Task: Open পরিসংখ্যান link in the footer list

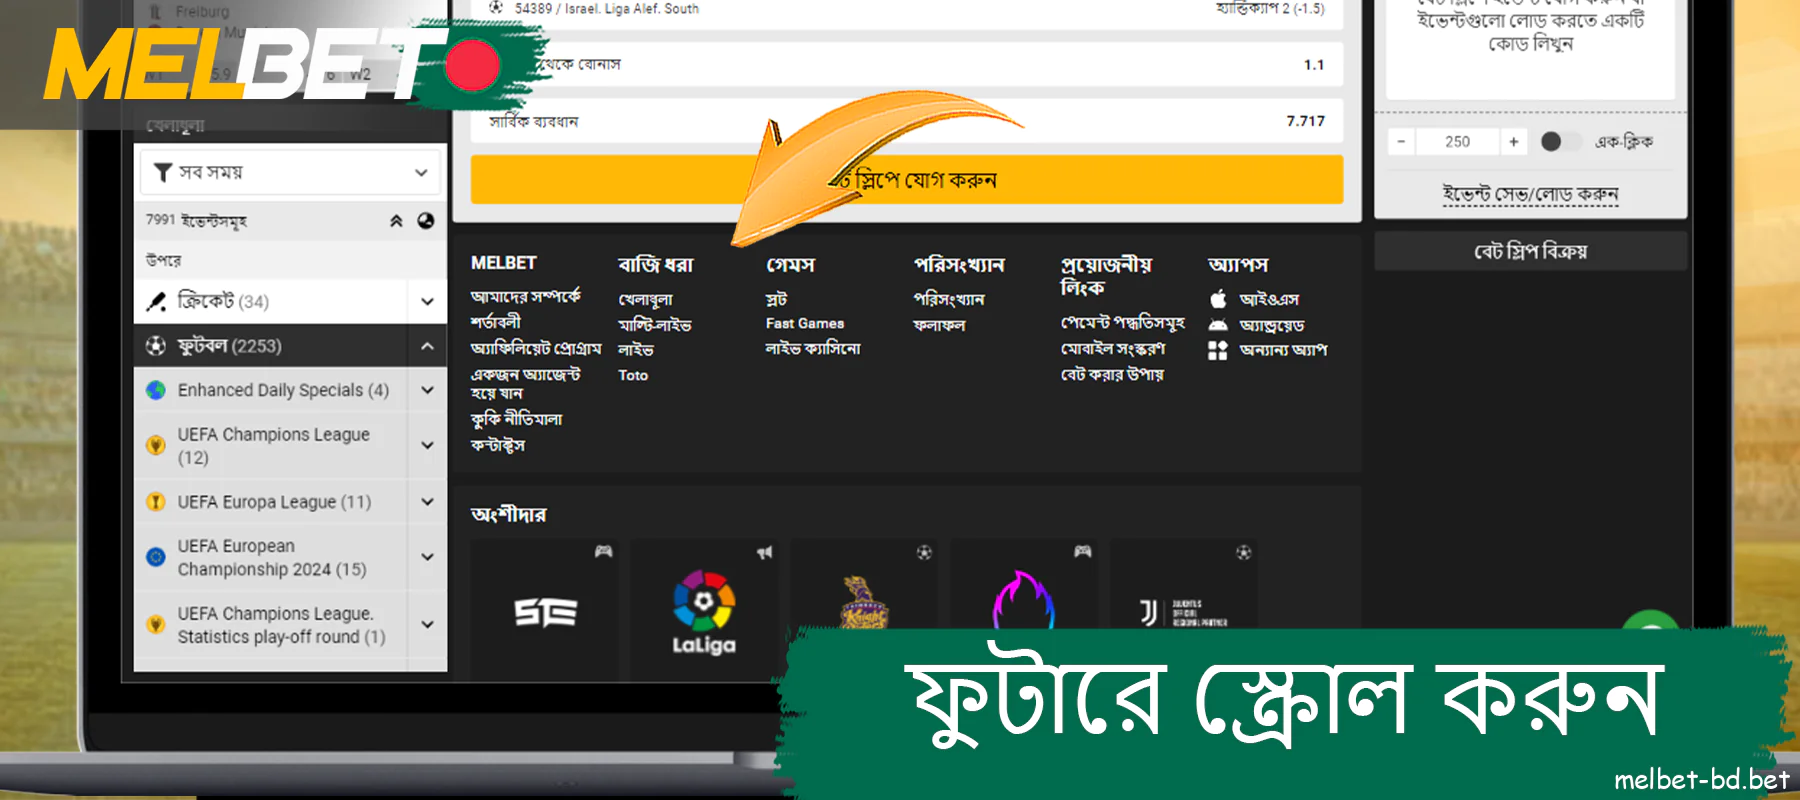Action: 949,299
